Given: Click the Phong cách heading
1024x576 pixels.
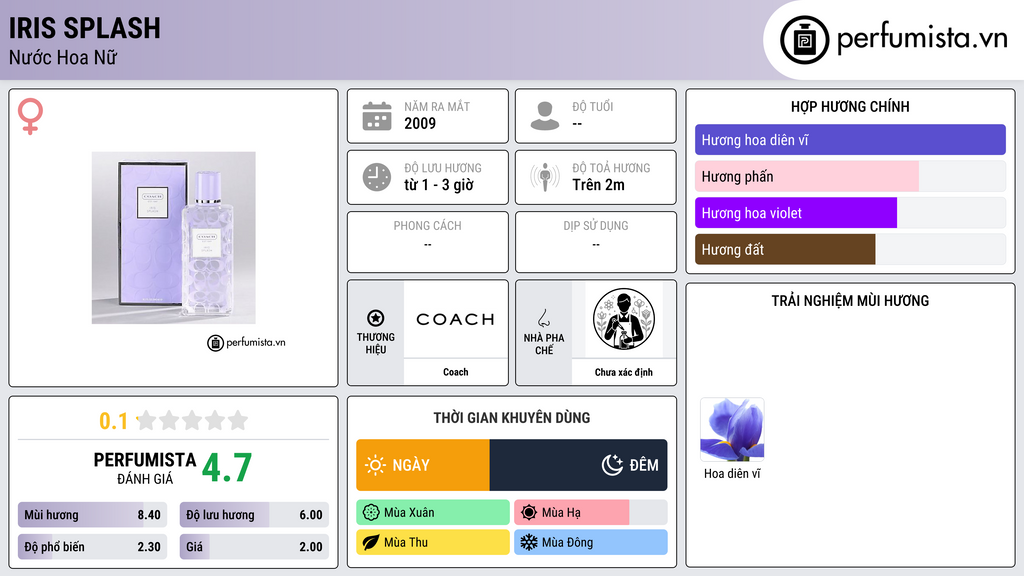Looking at the screenshot, I should coord(427,225).
